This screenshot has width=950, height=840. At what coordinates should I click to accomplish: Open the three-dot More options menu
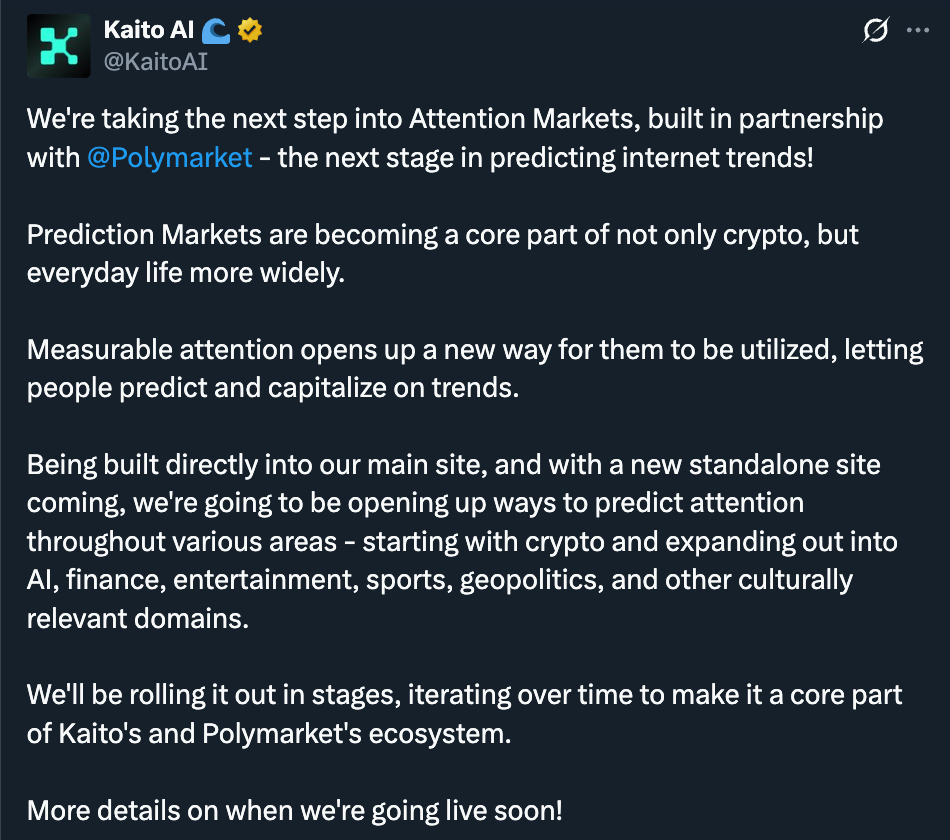[x=917, y=31]
